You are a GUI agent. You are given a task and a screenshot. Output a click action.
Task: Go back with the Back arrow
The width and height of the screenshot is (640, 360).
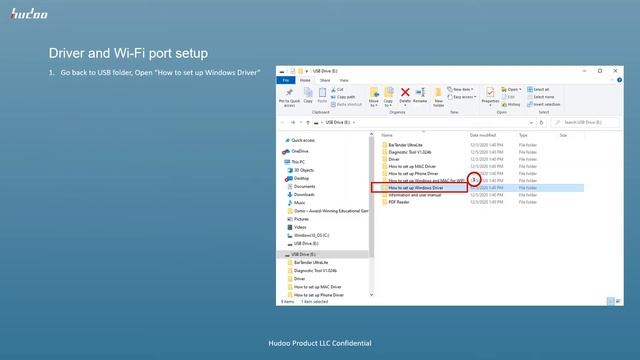282,122
